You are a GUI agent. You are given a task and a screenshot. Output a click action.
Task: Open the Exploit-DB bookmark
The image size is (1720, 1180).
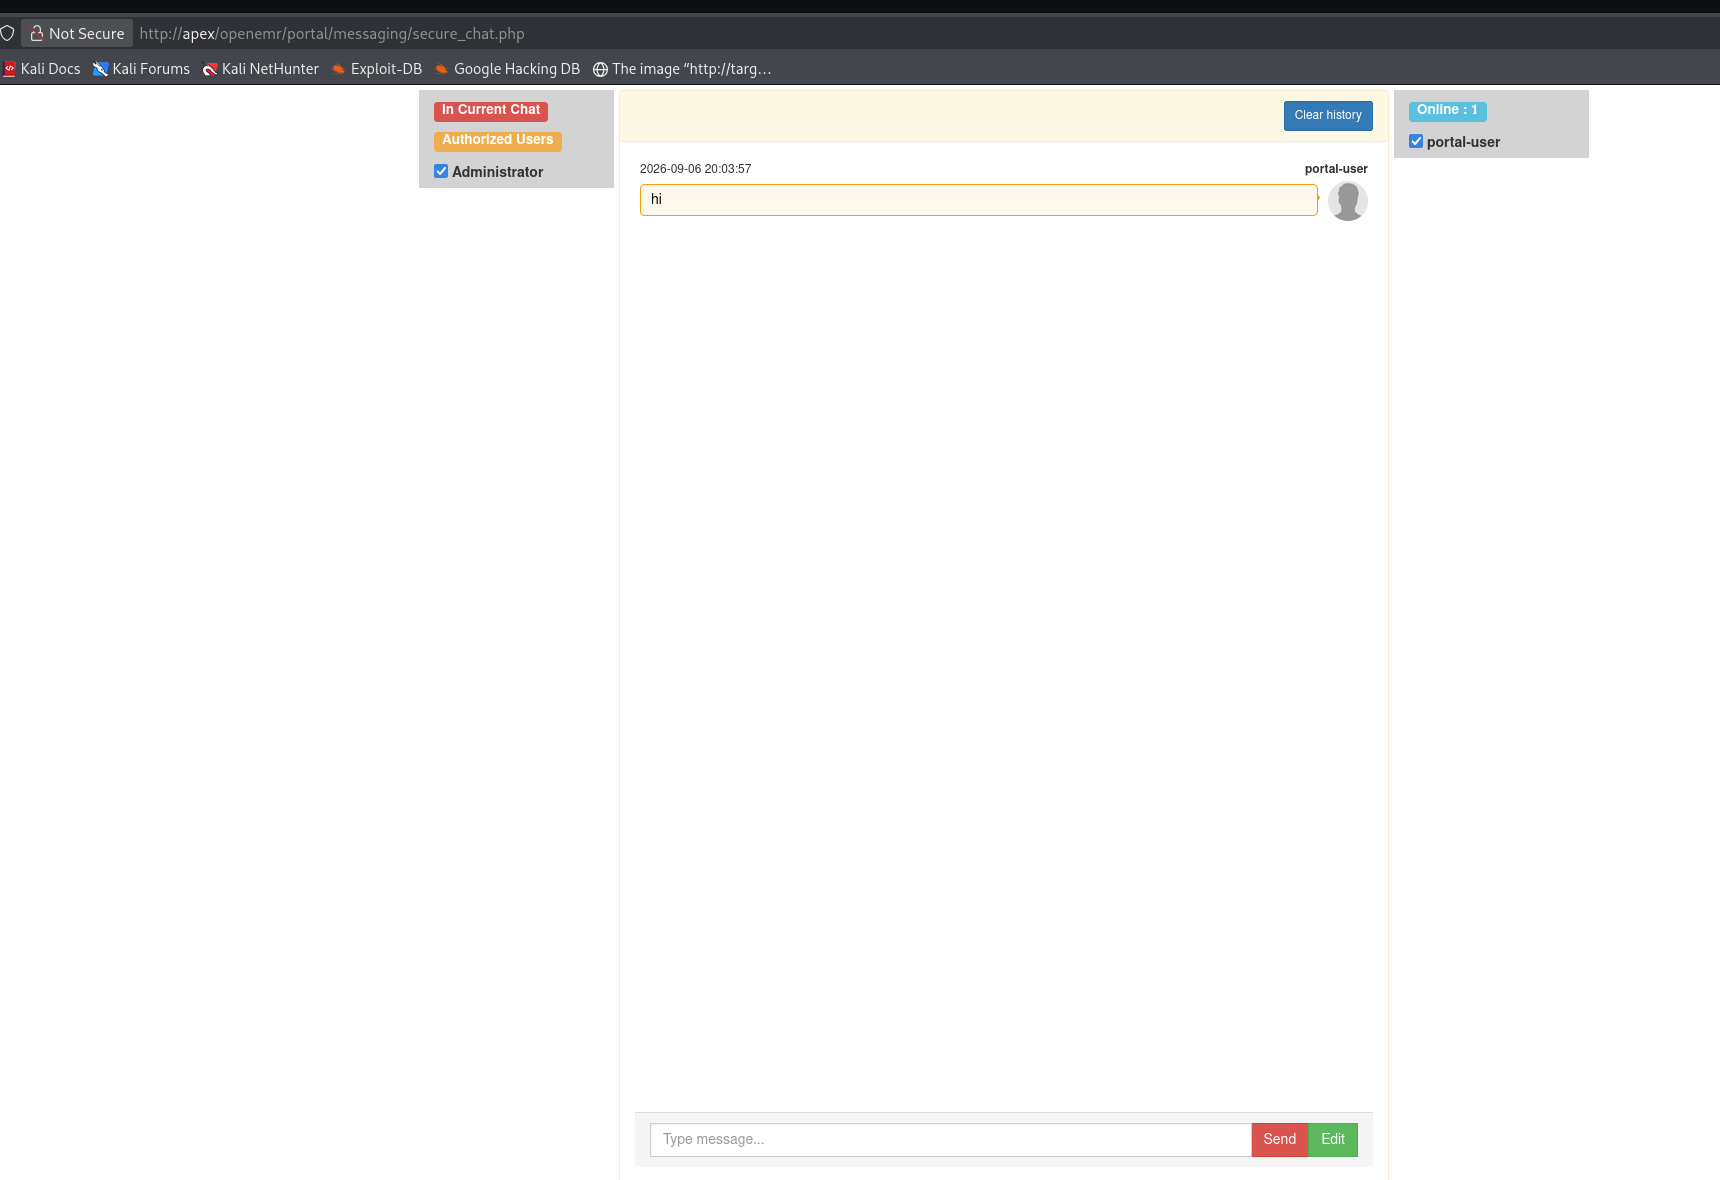point(377,69)
